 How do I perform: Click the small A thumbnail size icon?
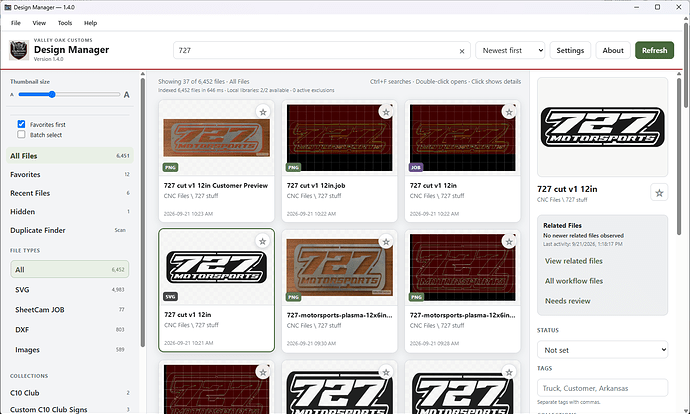pos(12,95)
